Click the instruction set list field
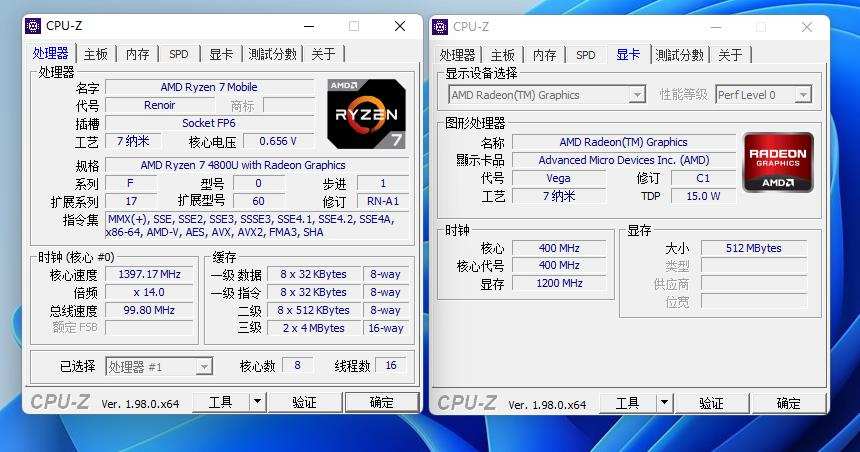The image size is (860, 452). click(x=257, y=225)
